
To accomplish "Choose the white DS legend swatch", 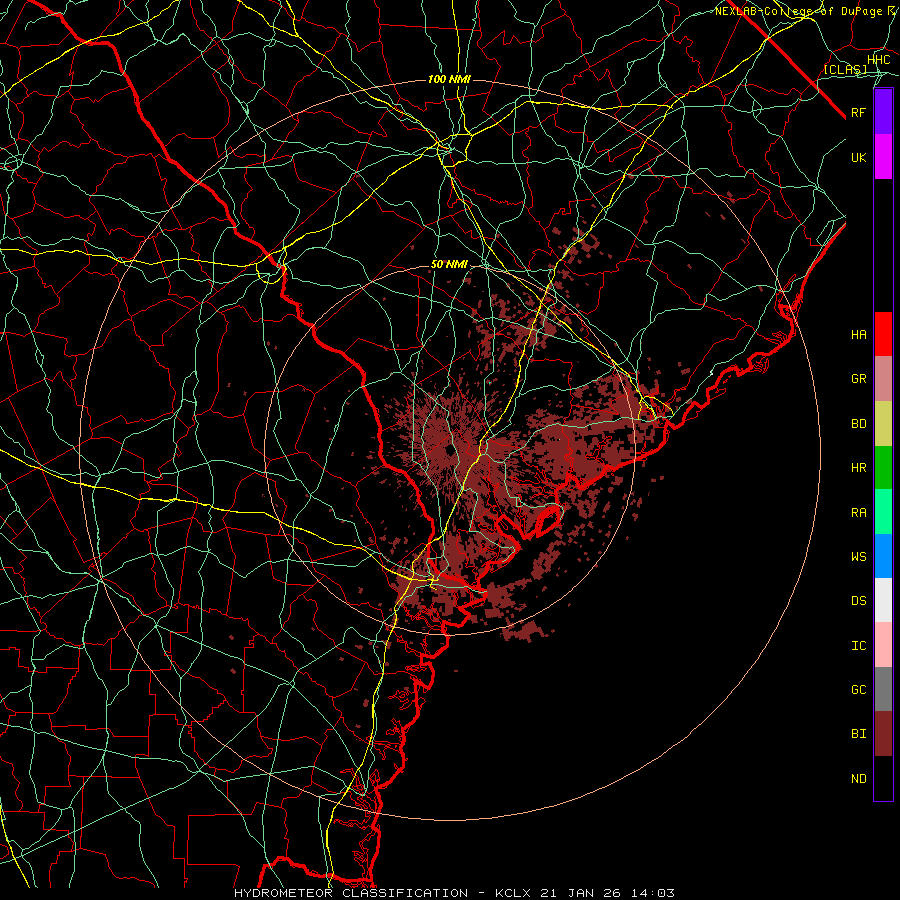I will (883, 600).
